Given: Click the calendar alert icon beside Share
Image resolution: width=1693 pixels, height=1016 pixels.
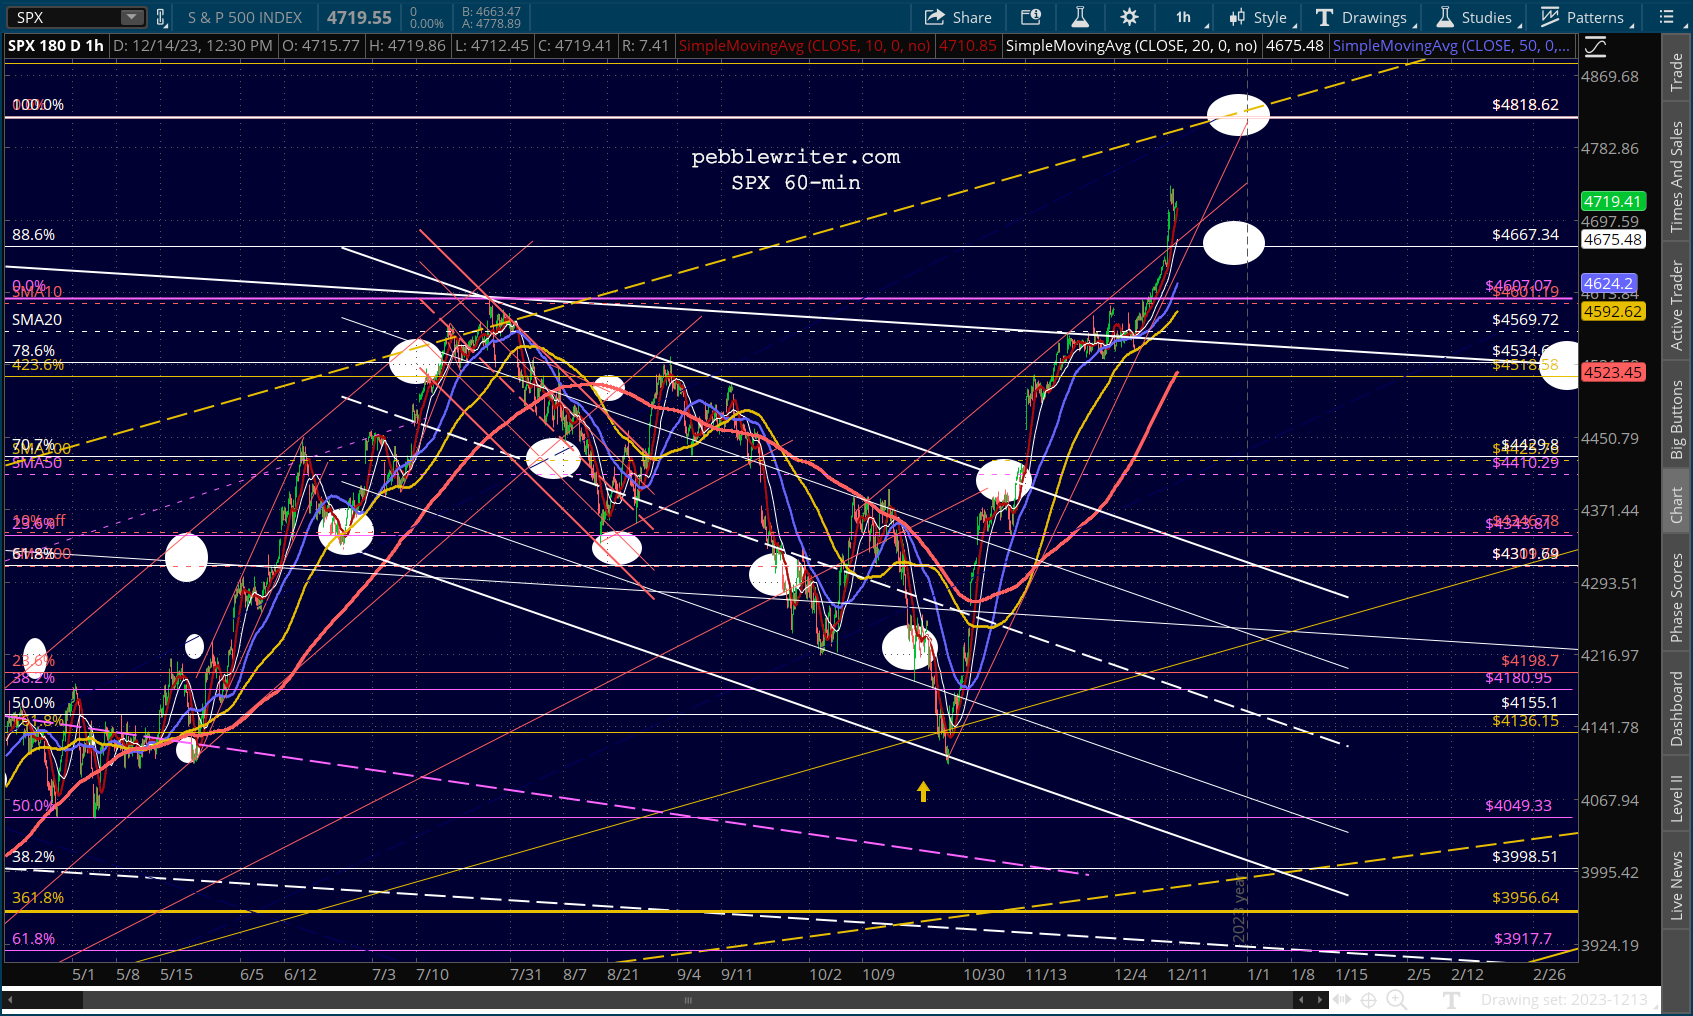Looking at the screenshot, I should 1031,17.
